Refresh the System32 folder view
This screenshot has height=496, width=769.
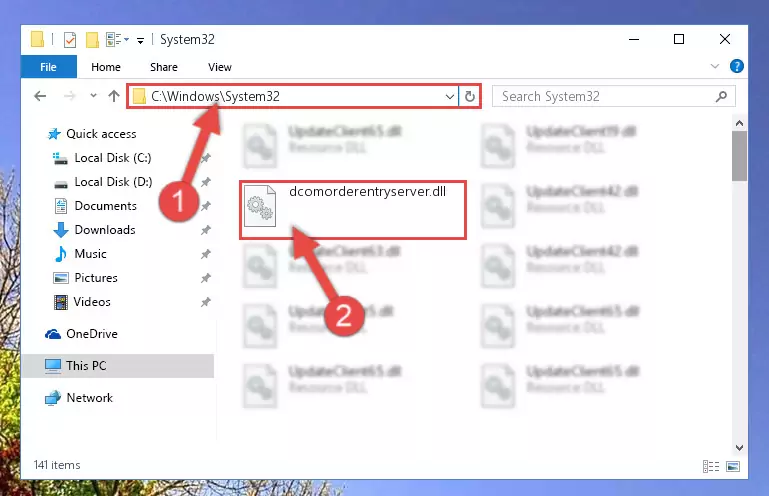(x=470, y=97)
